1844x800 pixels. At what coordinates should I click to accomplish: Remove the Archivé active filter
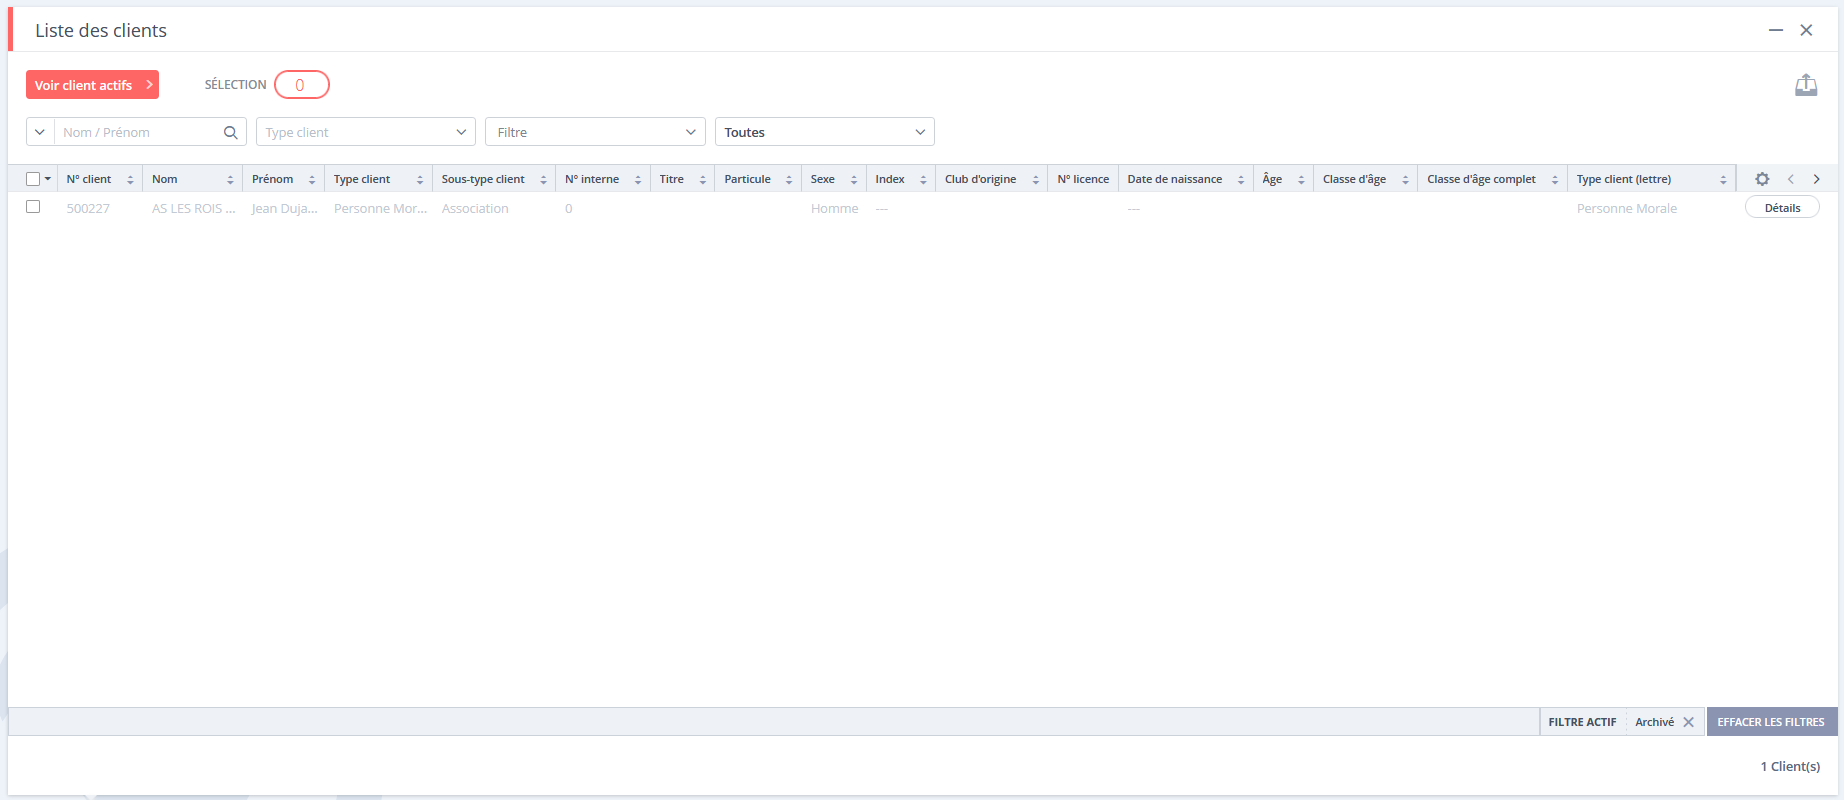click(x=1689, y=722)
